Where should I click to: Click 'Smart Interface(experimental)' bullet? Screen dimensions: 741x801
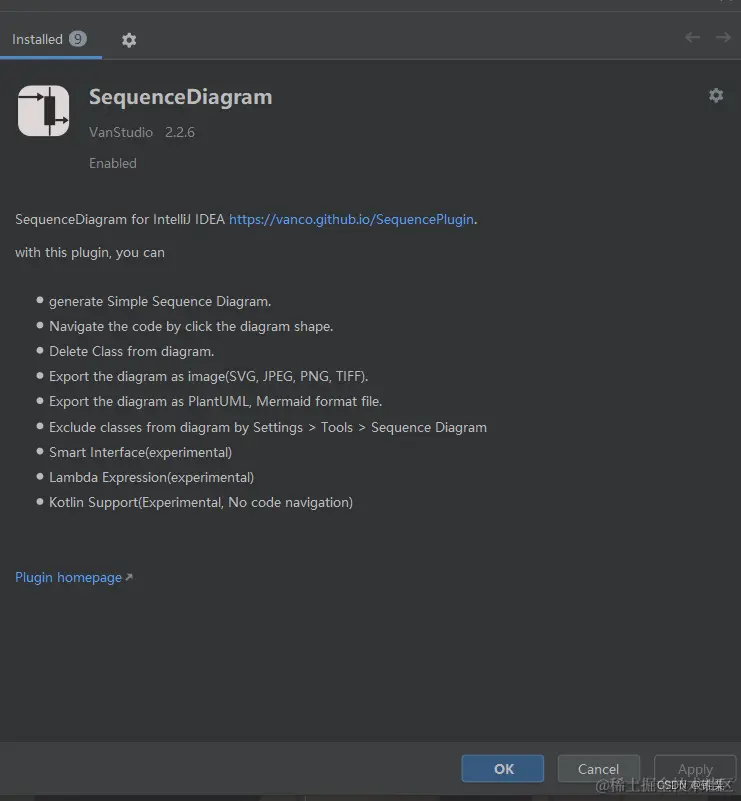coord(140,453)
